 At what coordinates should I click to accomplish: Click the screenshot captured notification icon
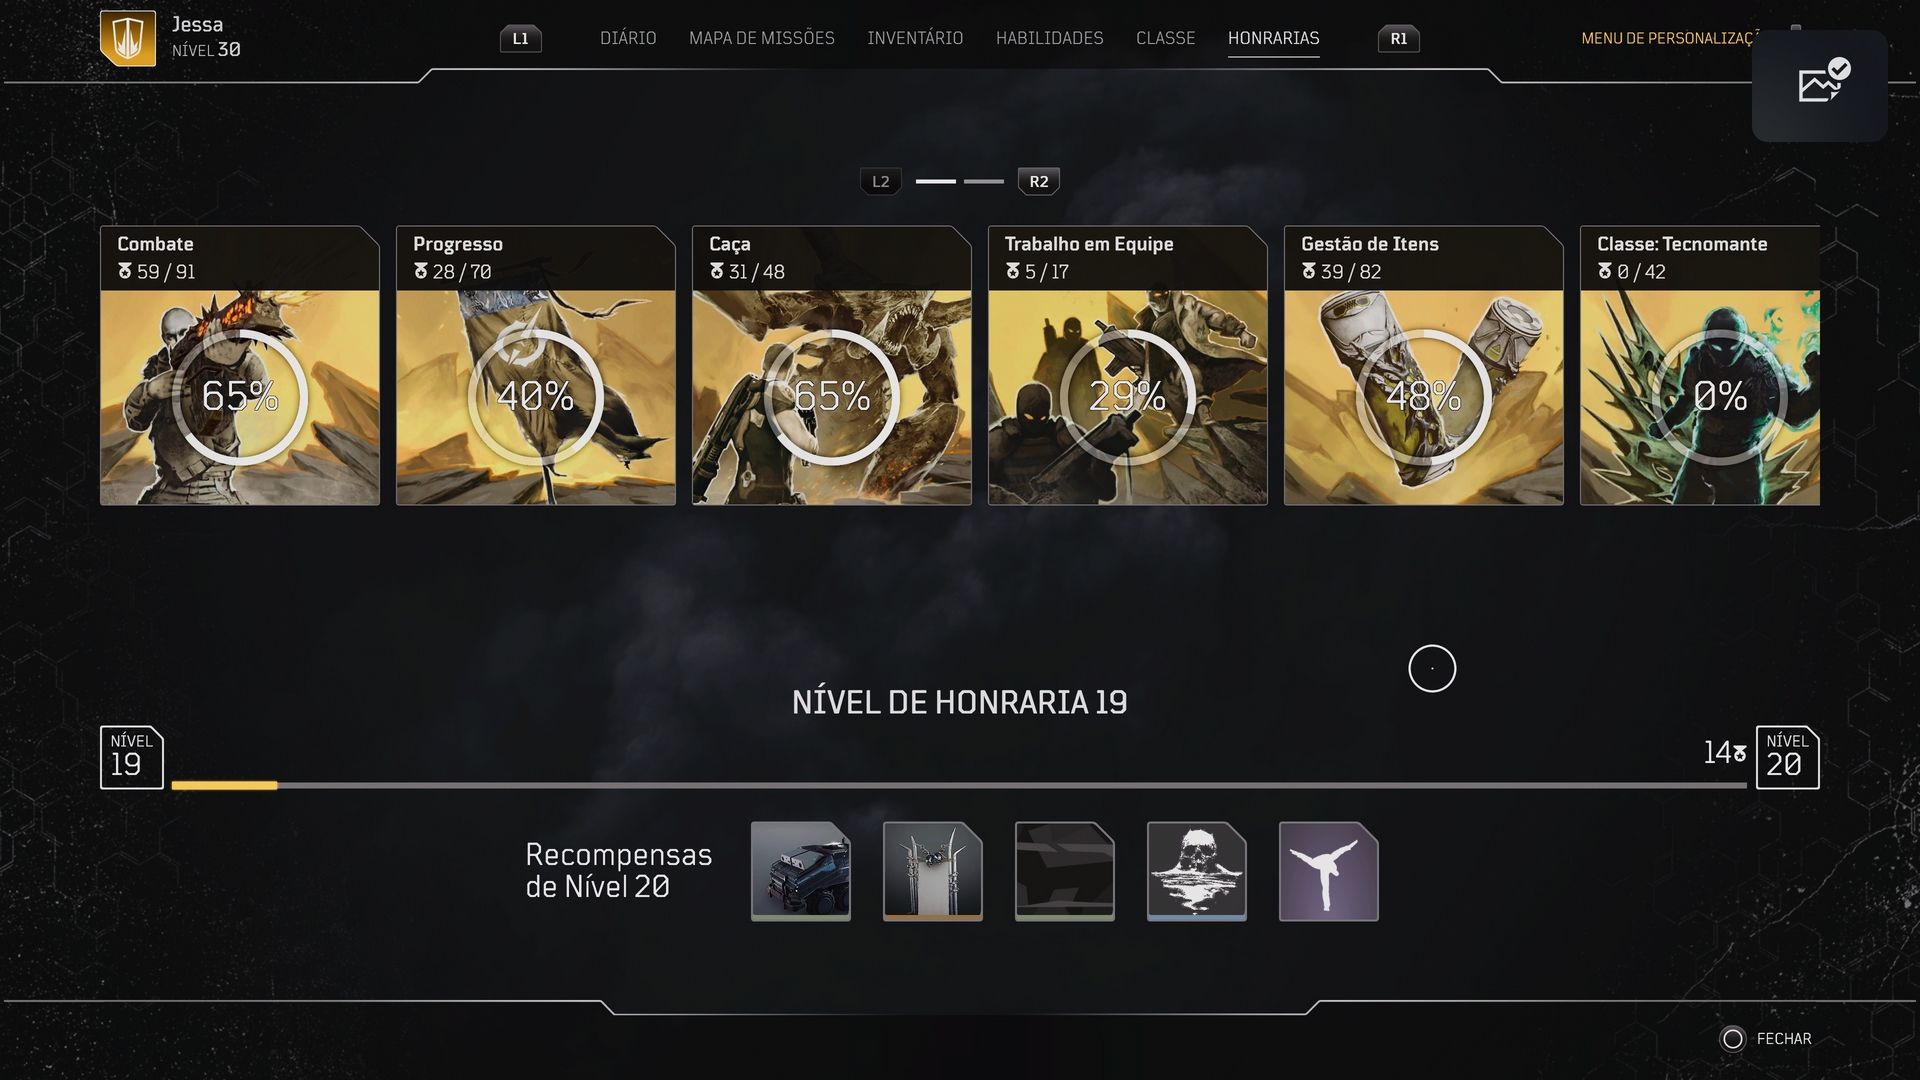click(x=1820, y=85)
